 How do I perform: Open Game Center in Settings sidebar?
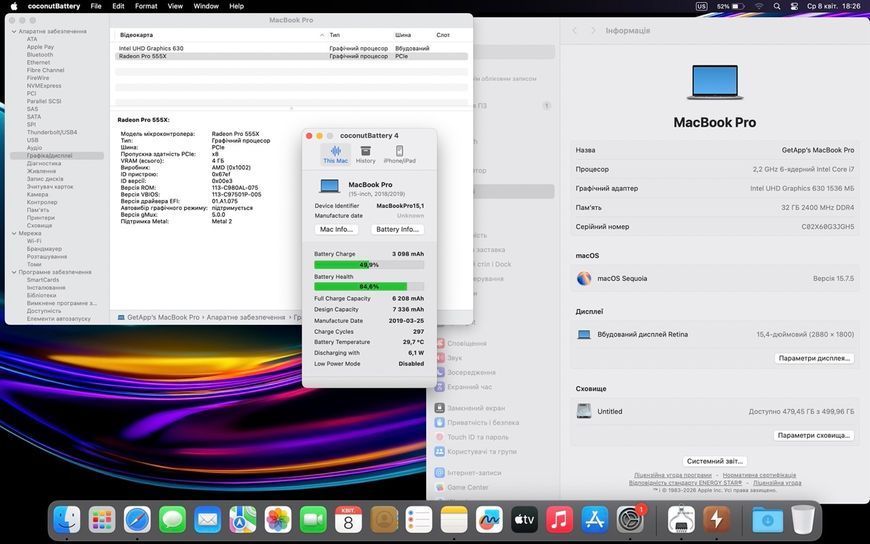[x=468, y=487]
